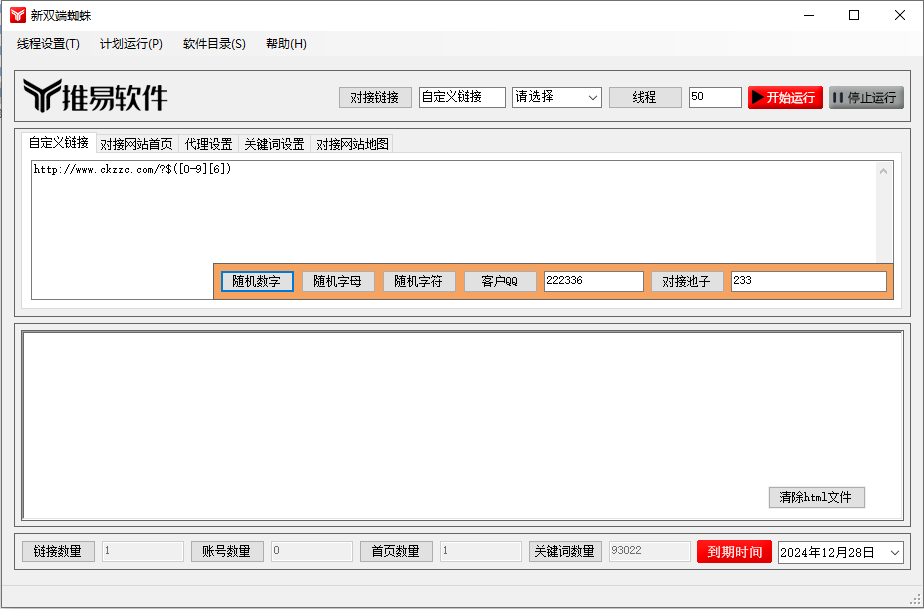Open the 计划运行(P) menu
Viewport: 924px width, 609px height.
(x=131, y=44)
